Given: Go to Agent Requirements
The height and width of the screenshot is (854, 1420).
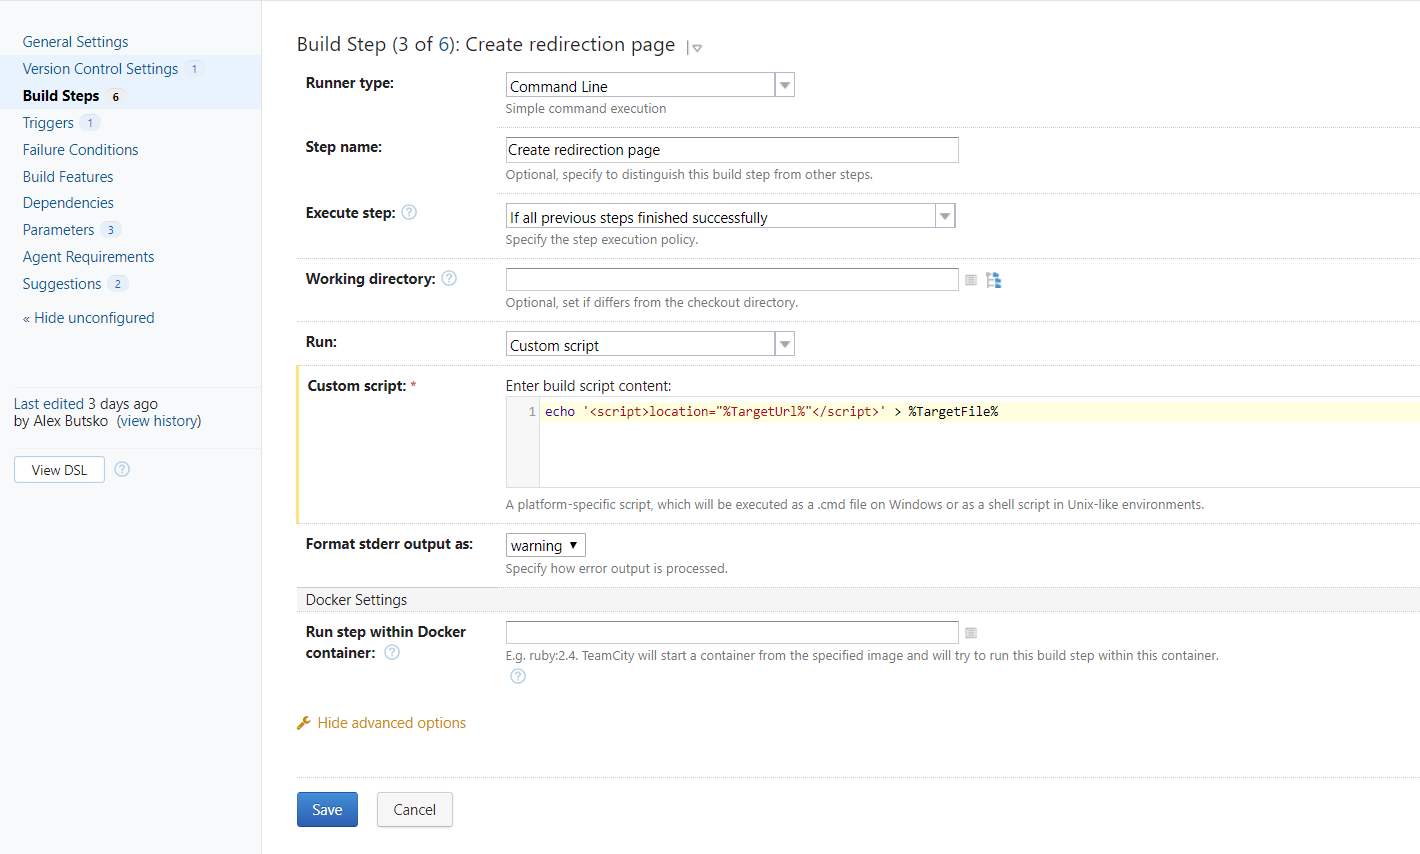Looking at the screenshot, I should click(89, 257).
